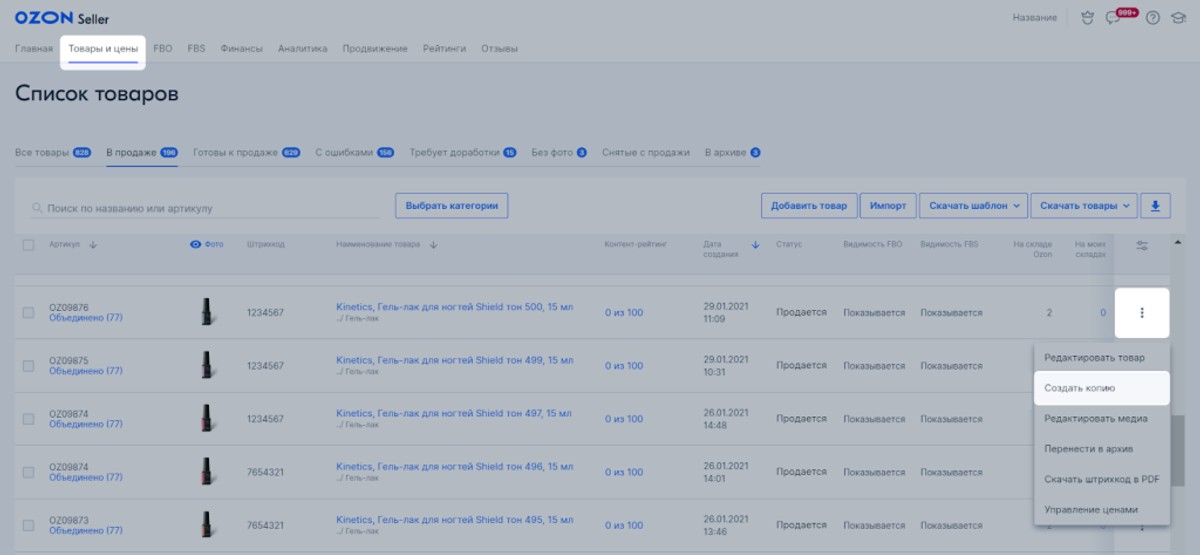Click the search magnifier icon
The image size is (1200, 555).
[38, 209]
